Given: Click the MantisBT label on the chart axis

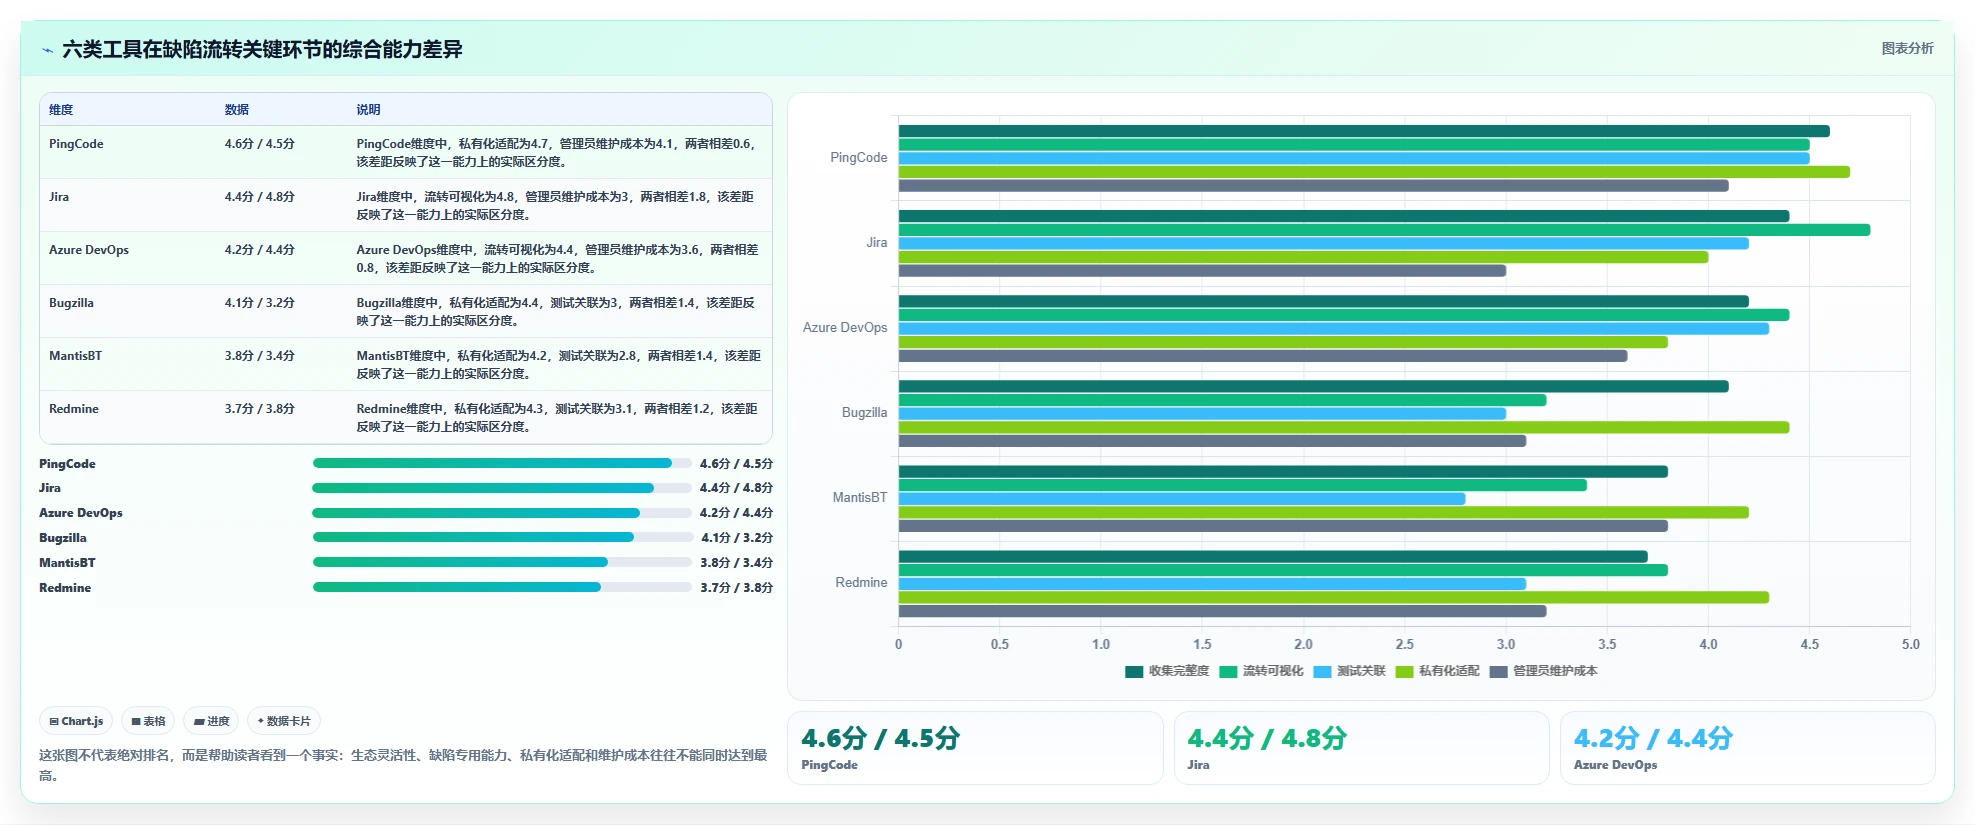Looking at the screenshot, I should (x=860, y=498).
